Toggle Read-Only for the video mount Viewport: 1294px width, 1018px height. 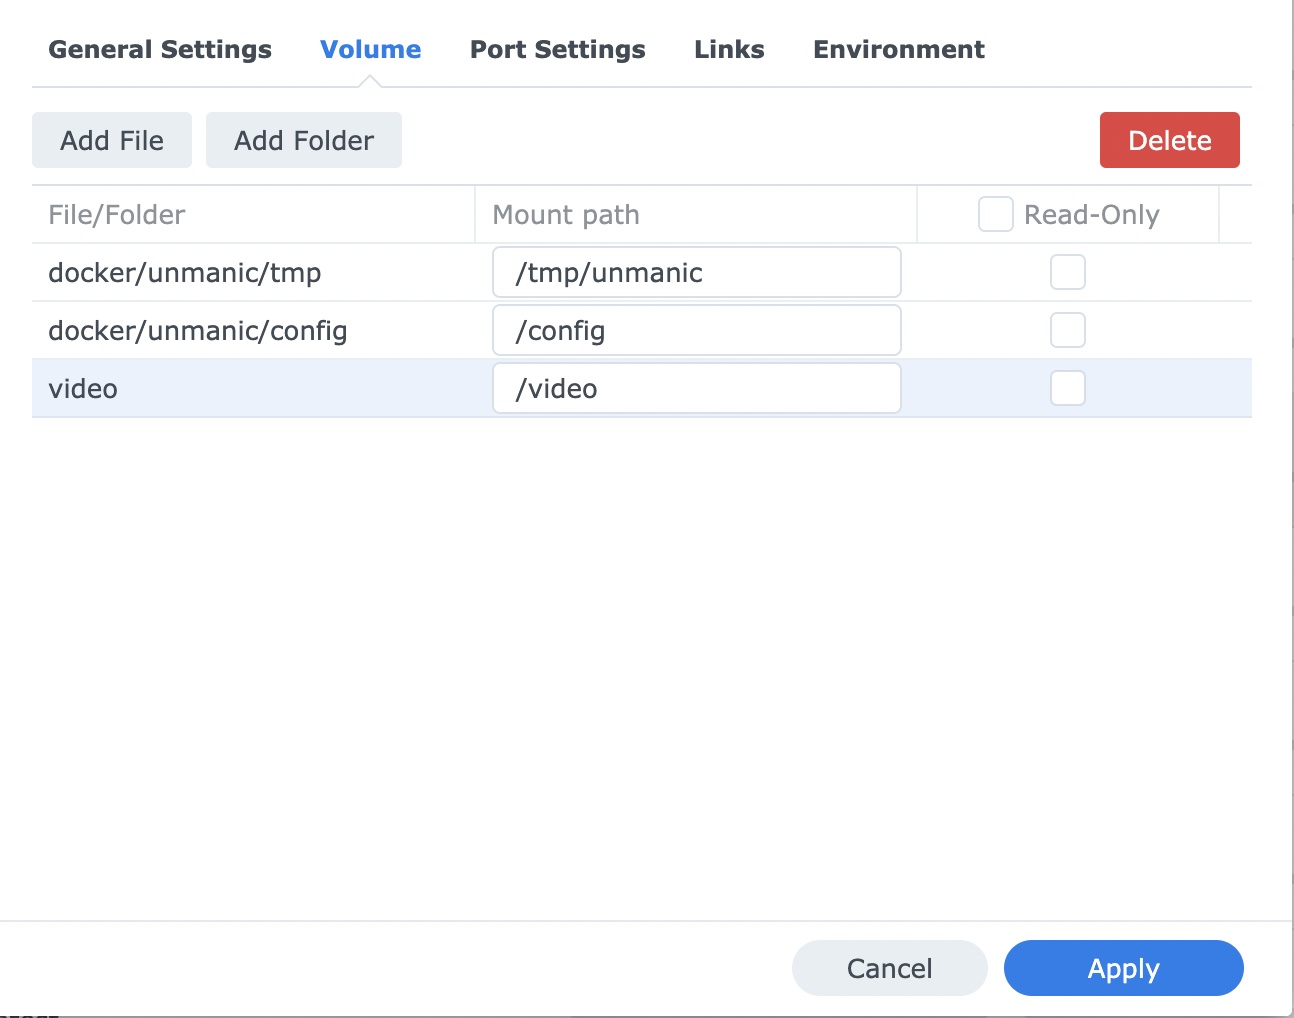[x=1067, y=388]
